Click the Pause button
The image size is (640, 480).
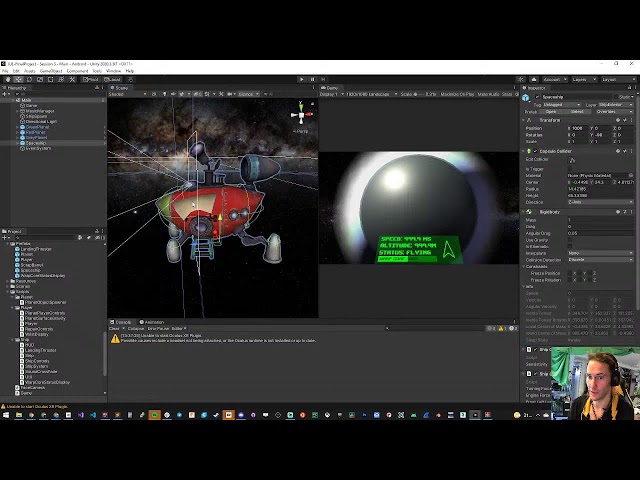point(312,80)
